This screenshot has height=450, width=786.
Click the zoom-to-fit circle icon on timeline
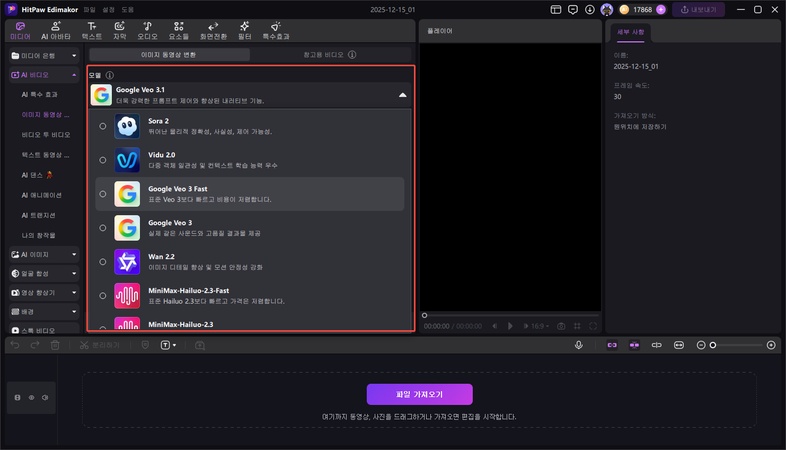(771, 345)
